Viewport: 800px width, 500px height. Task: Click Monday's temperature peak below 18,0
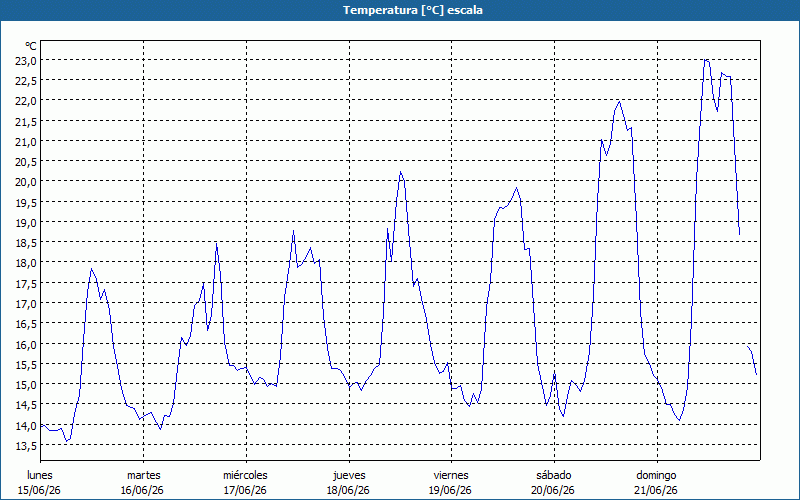pyautogui.click(x=91, y=269)
